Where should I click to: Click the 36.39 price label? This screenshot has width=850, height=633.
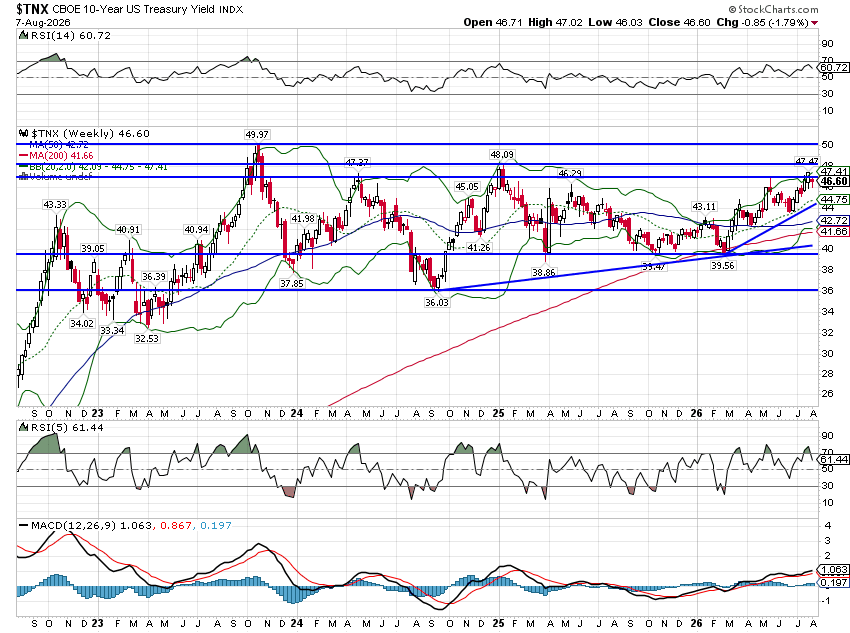tap(154, 276)
